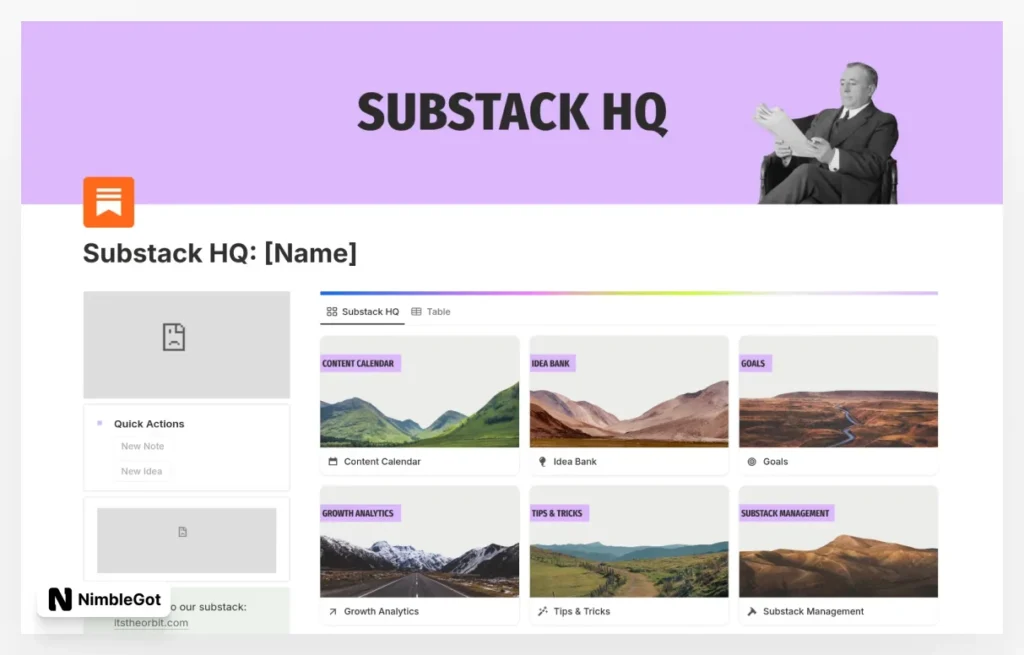Open the Content Calendar page title
Image resolution: width=1024 pixels, height=655 pixels.
point(382,461)
